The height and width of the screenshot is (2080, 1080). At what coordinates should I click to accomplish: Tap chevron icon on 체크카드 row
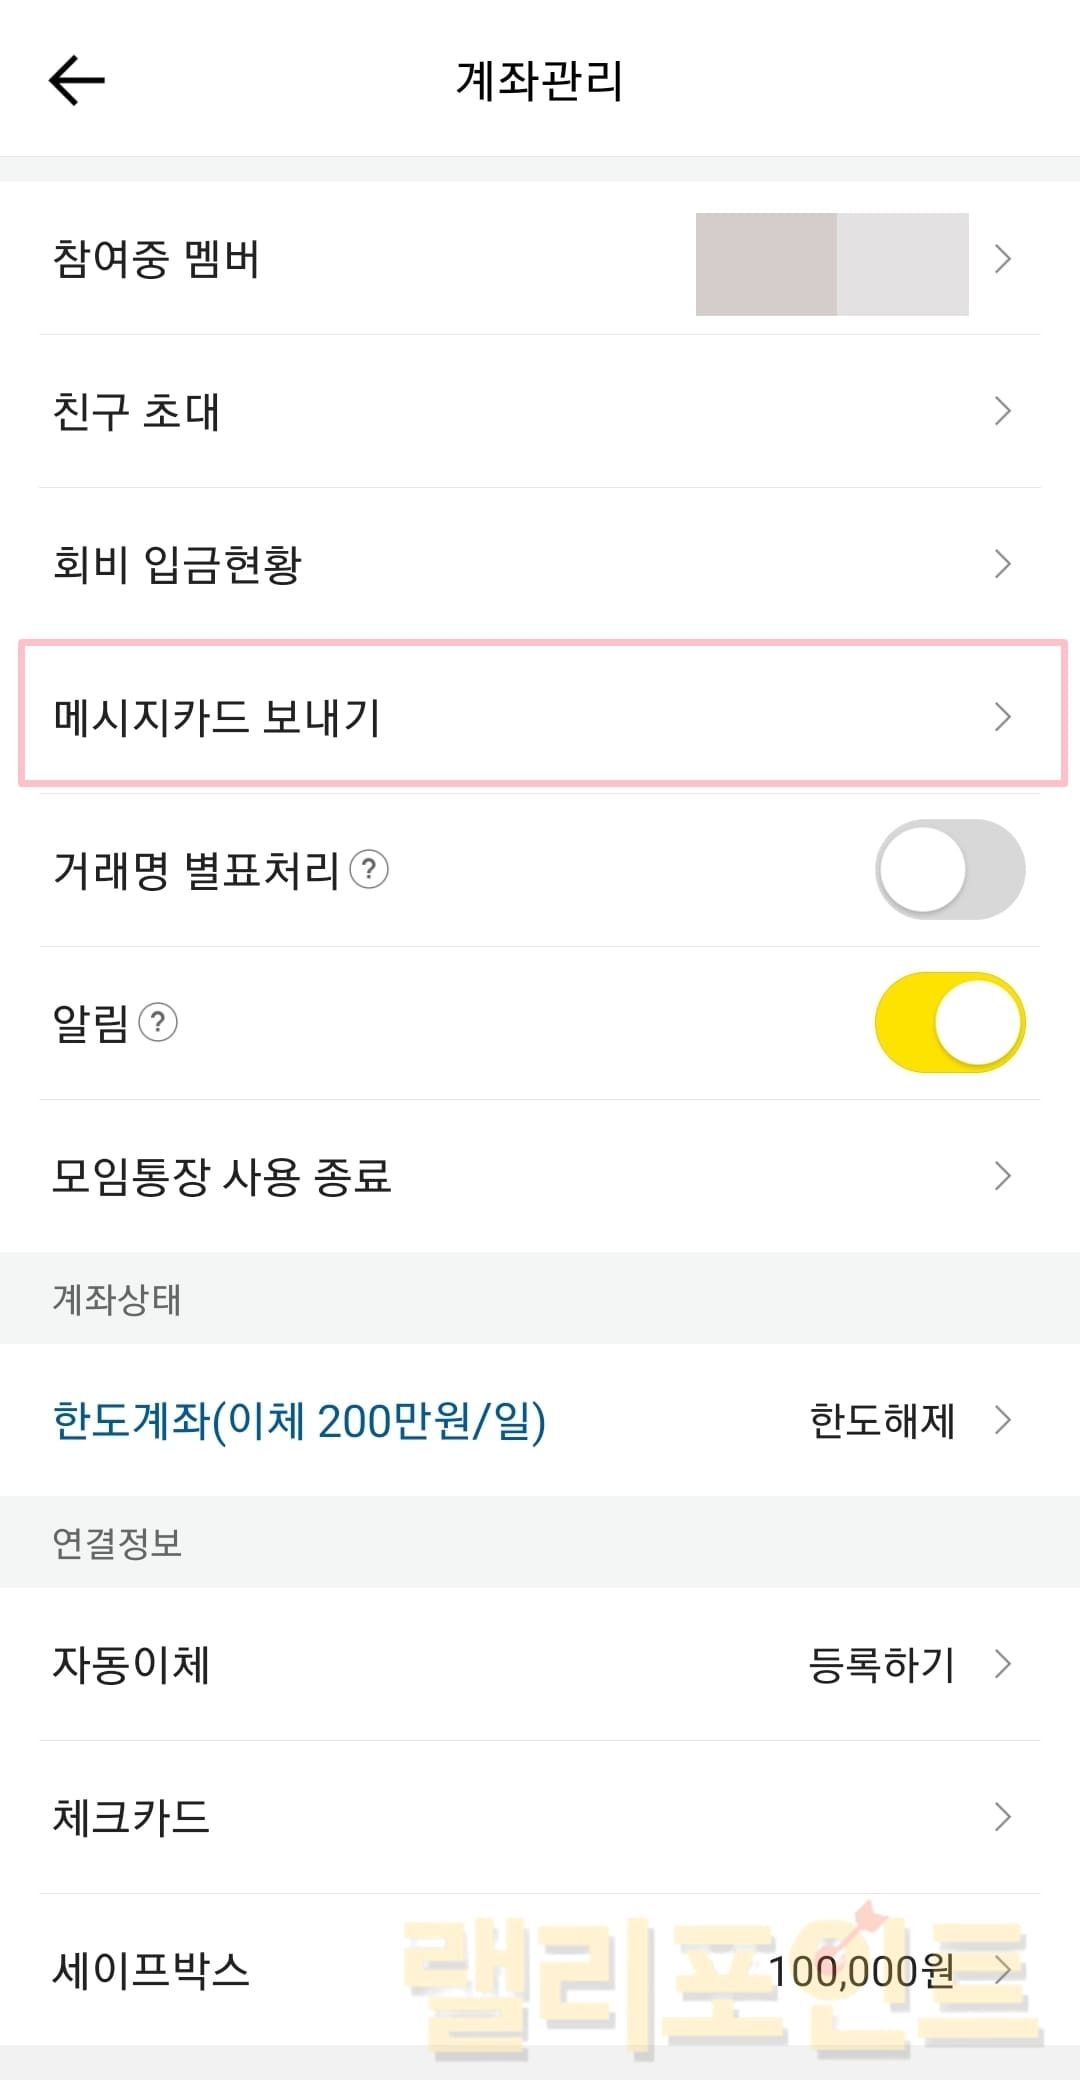click(1003, 1817)
